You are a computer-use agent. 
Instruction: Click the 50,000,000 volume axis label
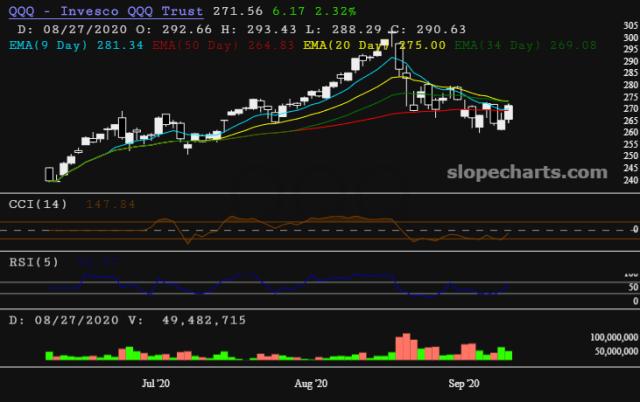coord(616,351)
